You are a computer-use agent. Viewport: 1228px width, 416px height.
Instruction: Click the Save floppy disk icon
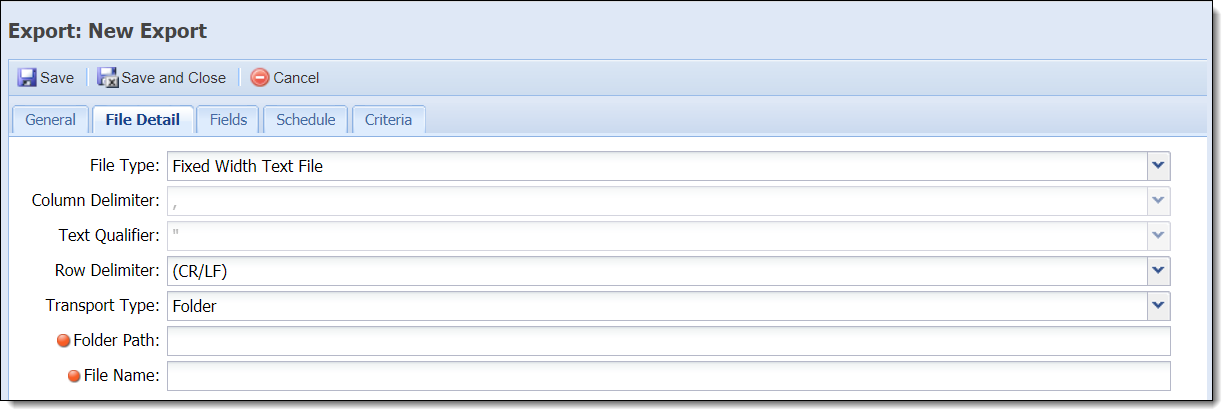point(27,77)
